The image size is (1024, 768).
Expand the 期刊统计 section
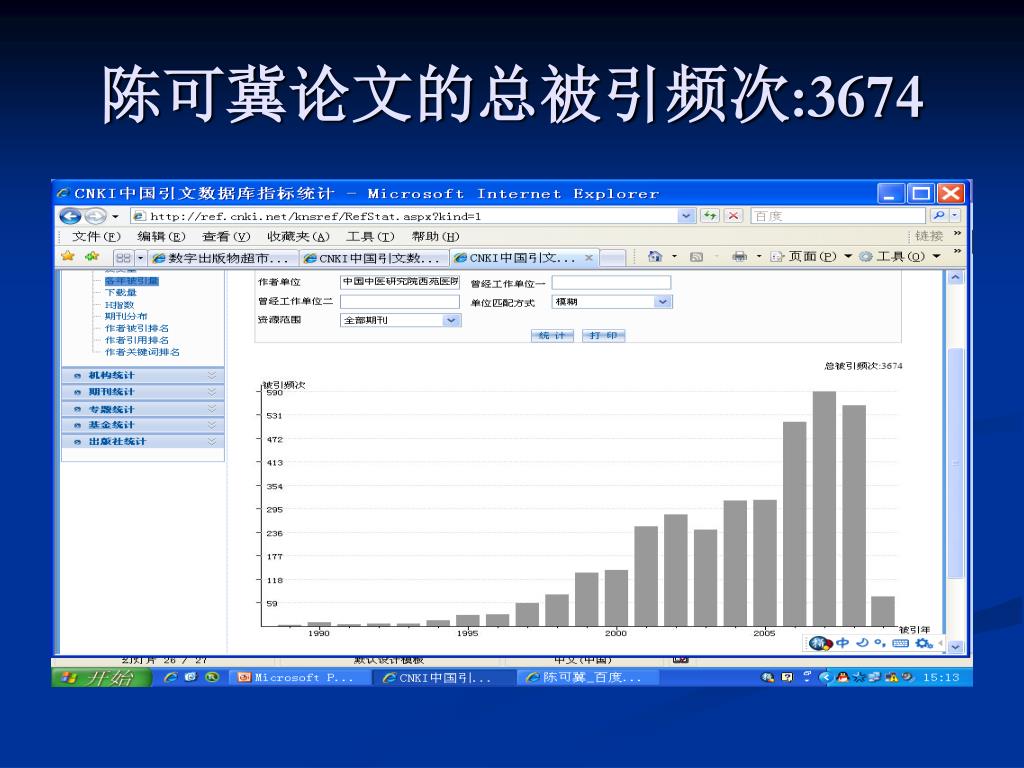pos(142,392)
